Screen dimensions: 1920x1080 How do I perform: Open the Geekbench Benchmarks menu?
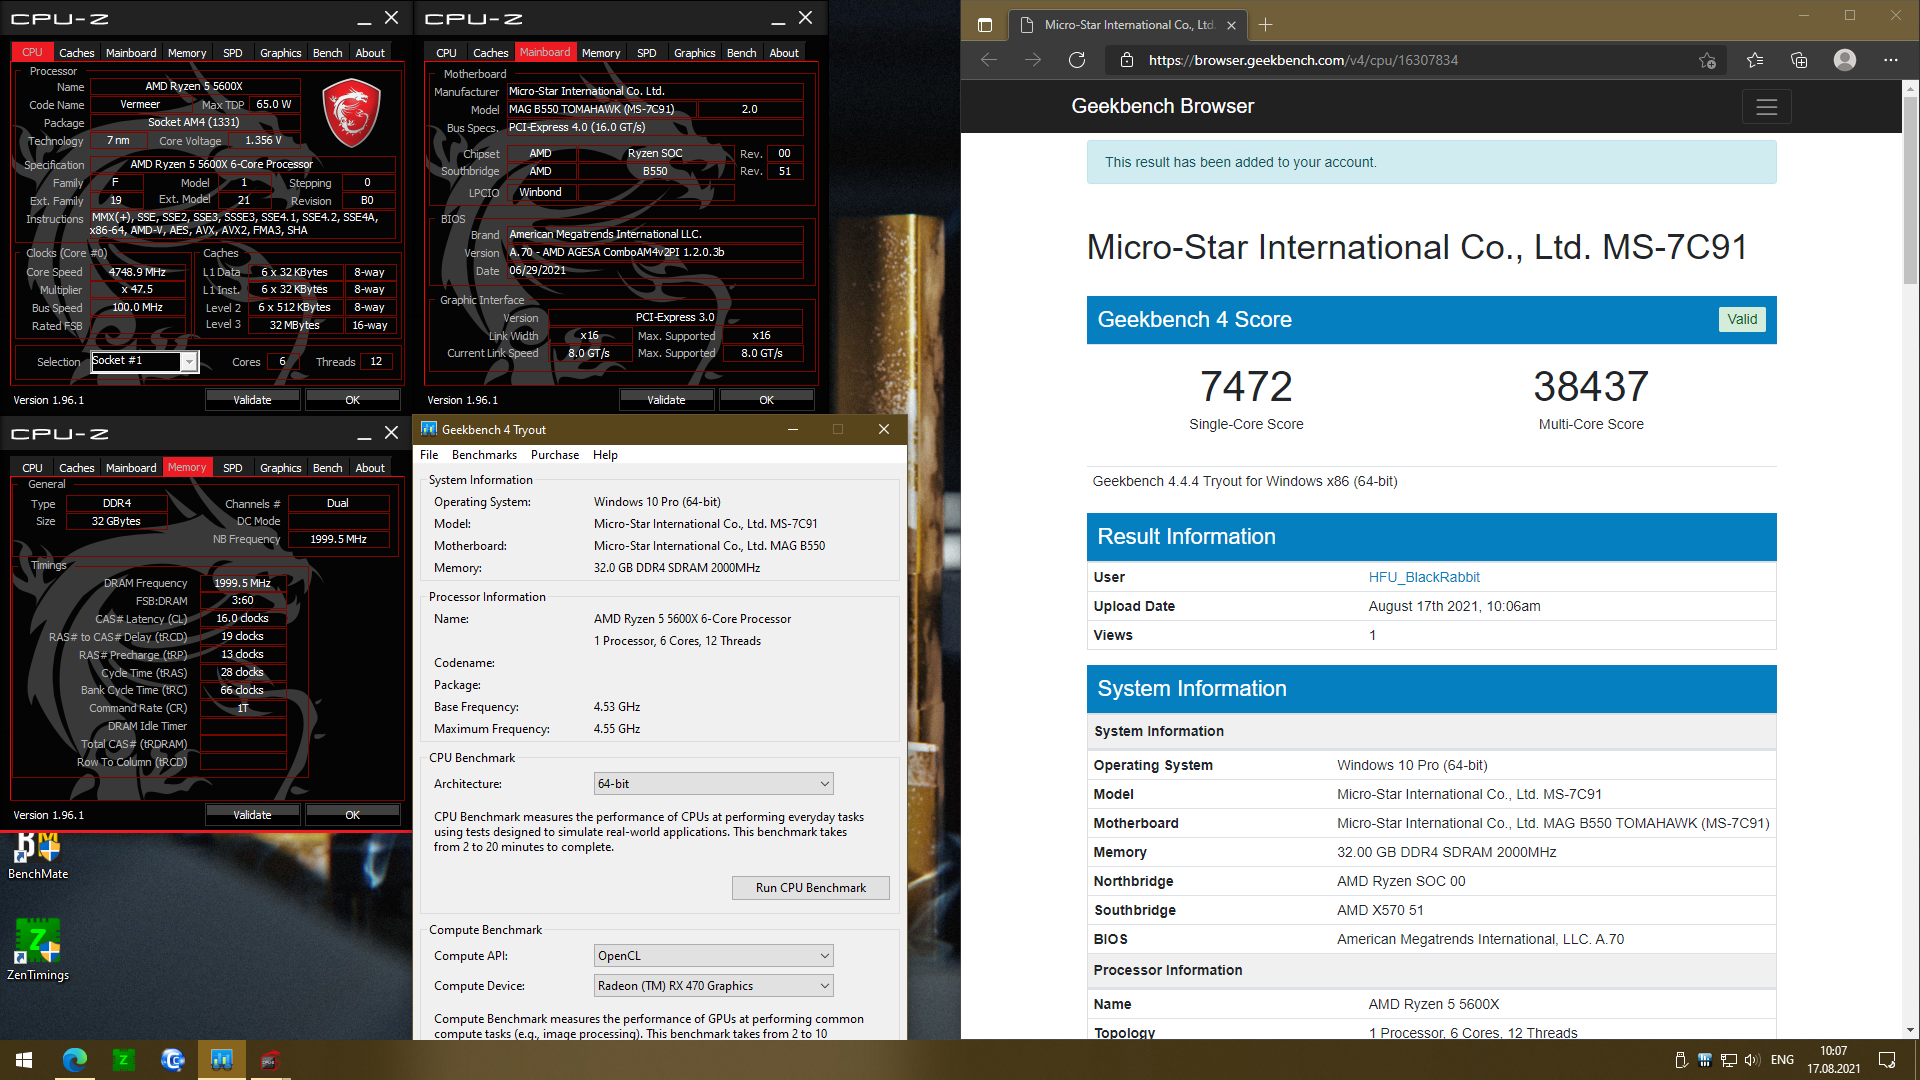point(484,455)
